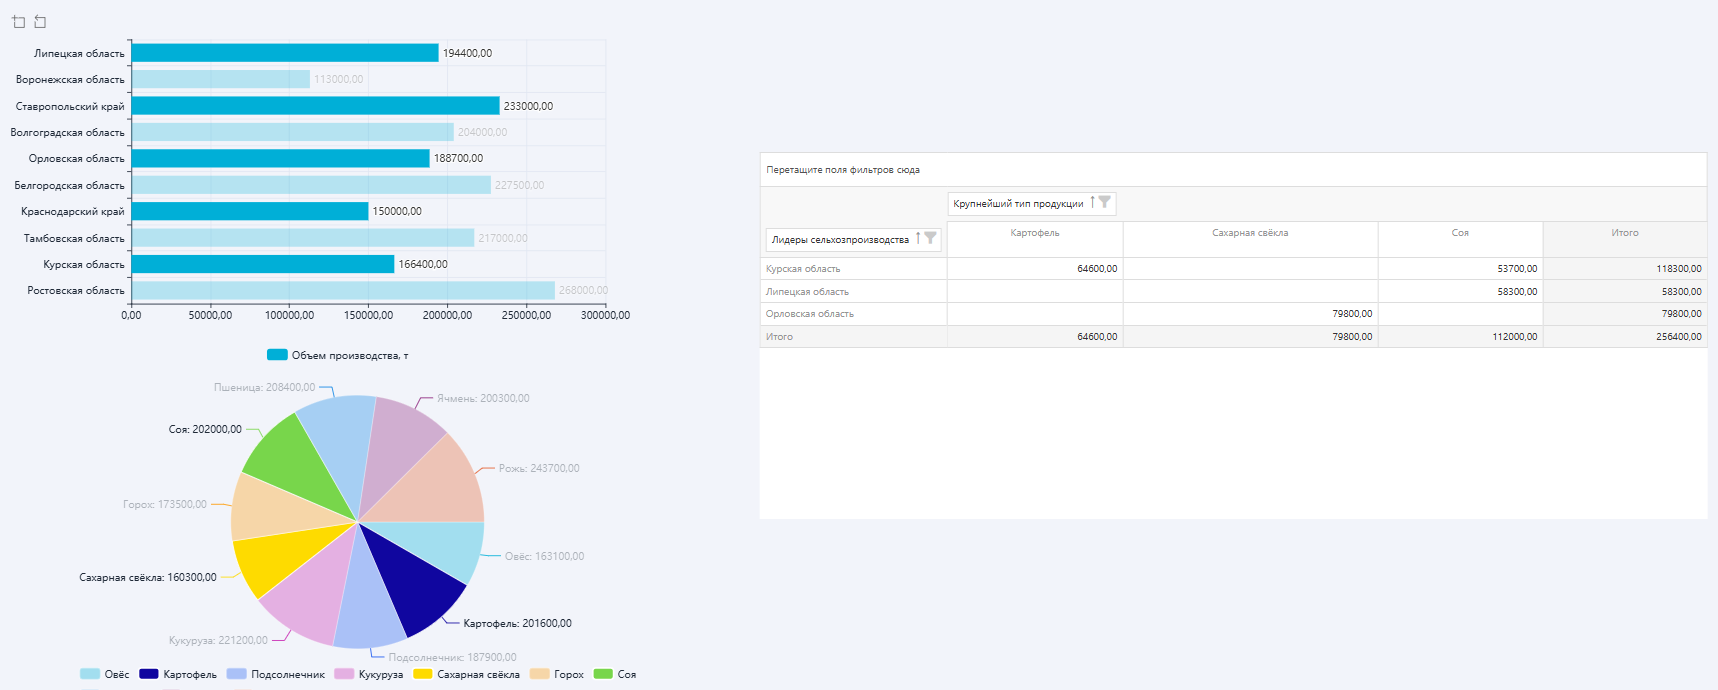Click sort arrow on Крупнейший тип продукции
This screenshot has width=1718, height=690.
[x=1092, y=202]
